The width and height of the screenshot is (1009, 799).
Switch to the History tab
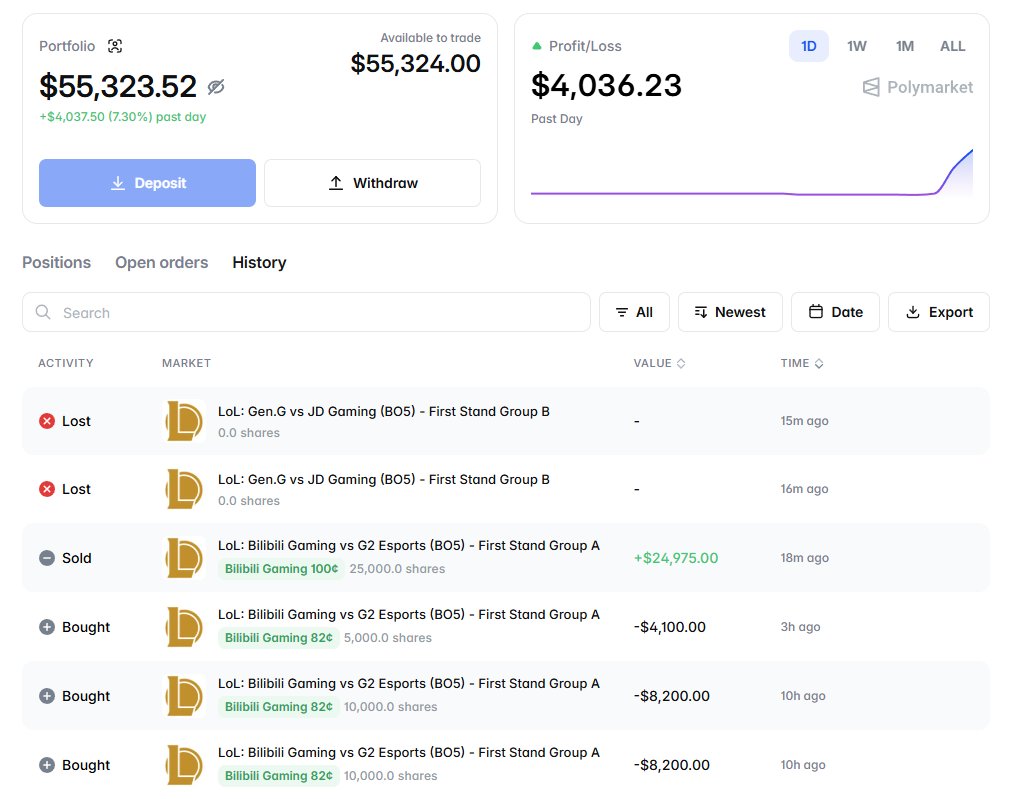click(259, 262)
